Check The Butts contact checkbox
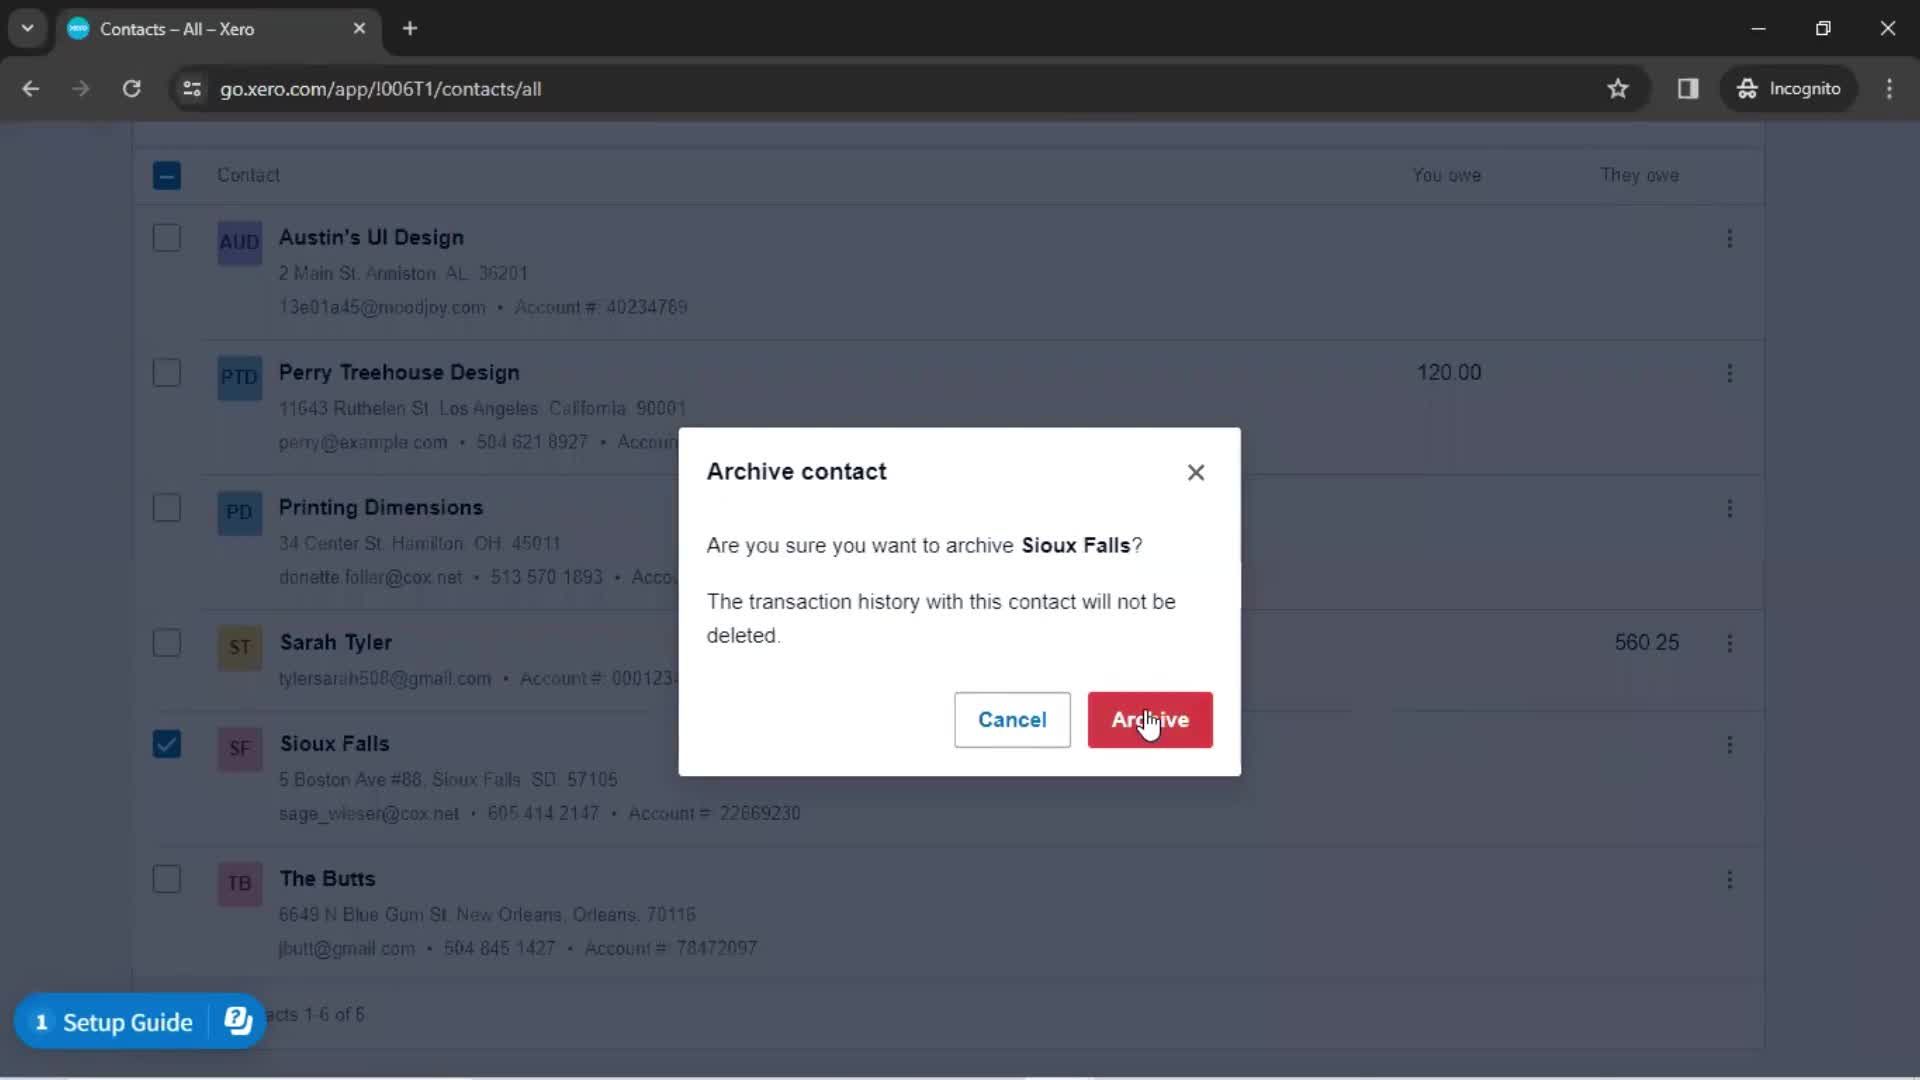Screen dimensions: 1920x1080 [x=167, y=879]
